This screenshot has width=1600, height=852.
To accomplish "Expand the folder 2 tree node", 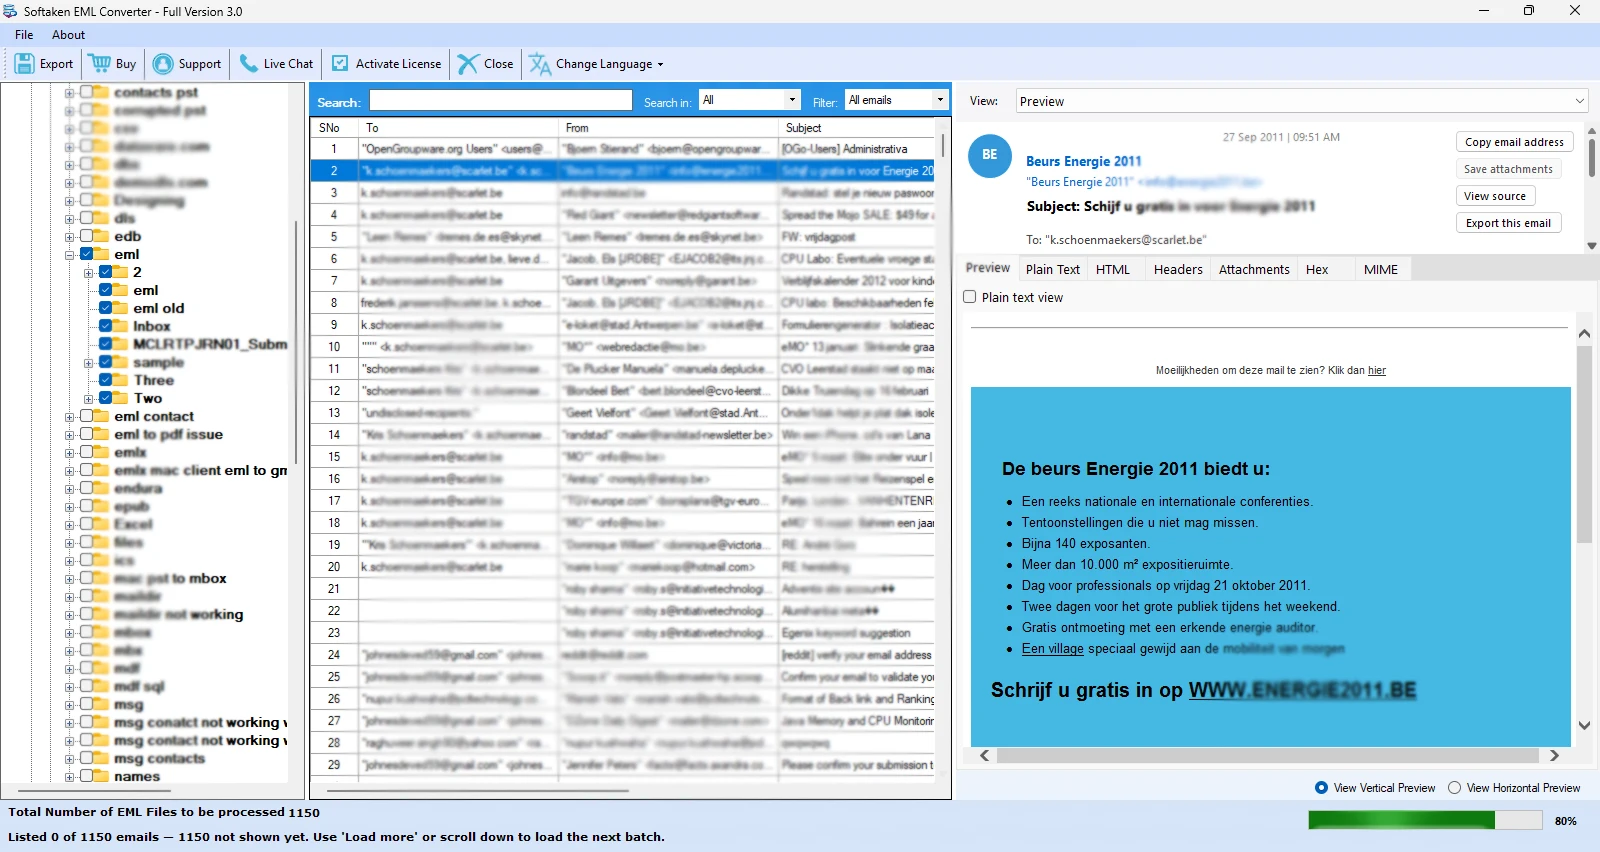I will tap(89, 273).
